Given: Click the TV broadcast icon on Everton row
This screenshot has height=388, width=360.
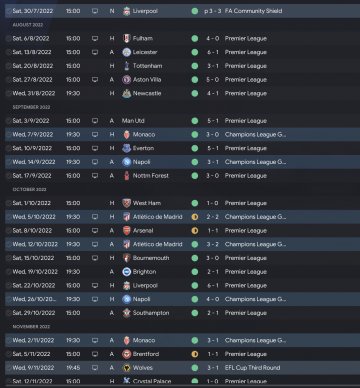Looking at the screenshot, I should [x=95, y=148].
